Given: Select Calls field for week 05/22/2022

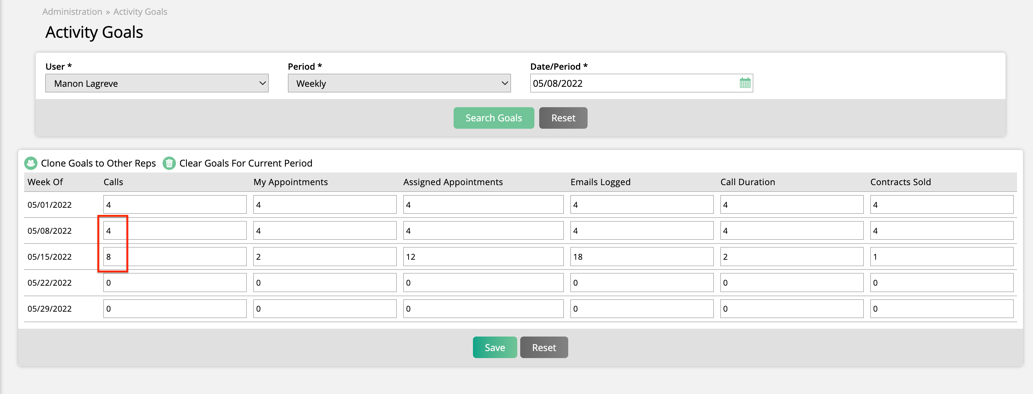Looking at the screenshot, I should click(175, 283).
